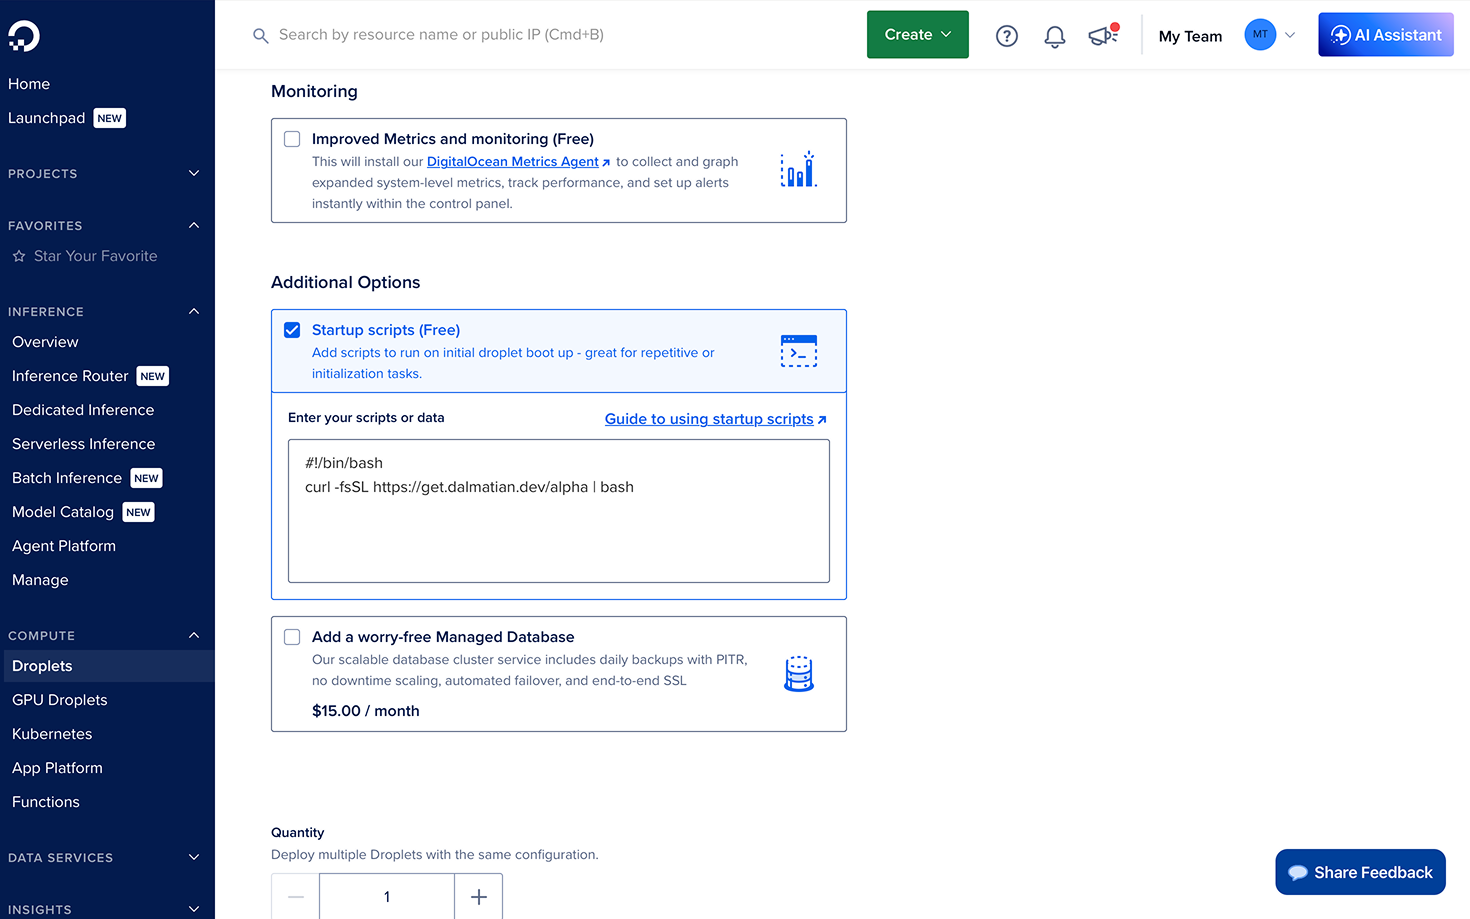The image size is (1470, 919).
Task: Open Manage under Inference
Action: coord(40,580)
